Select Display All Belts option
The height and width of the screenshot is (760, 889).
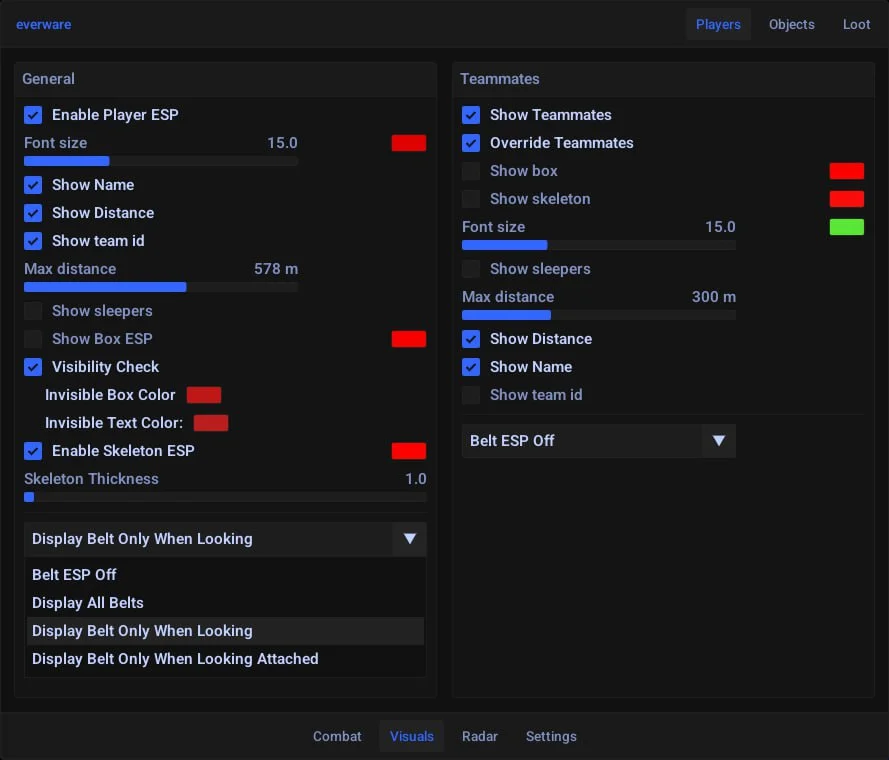pyautogui.click(x=88, y=603)
